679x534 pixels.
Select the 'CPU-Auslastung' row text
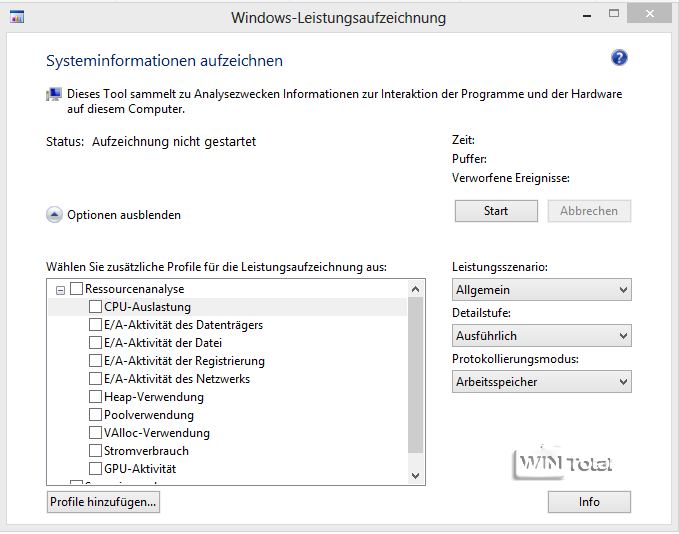pyautogui.click(x=147, y=307)
